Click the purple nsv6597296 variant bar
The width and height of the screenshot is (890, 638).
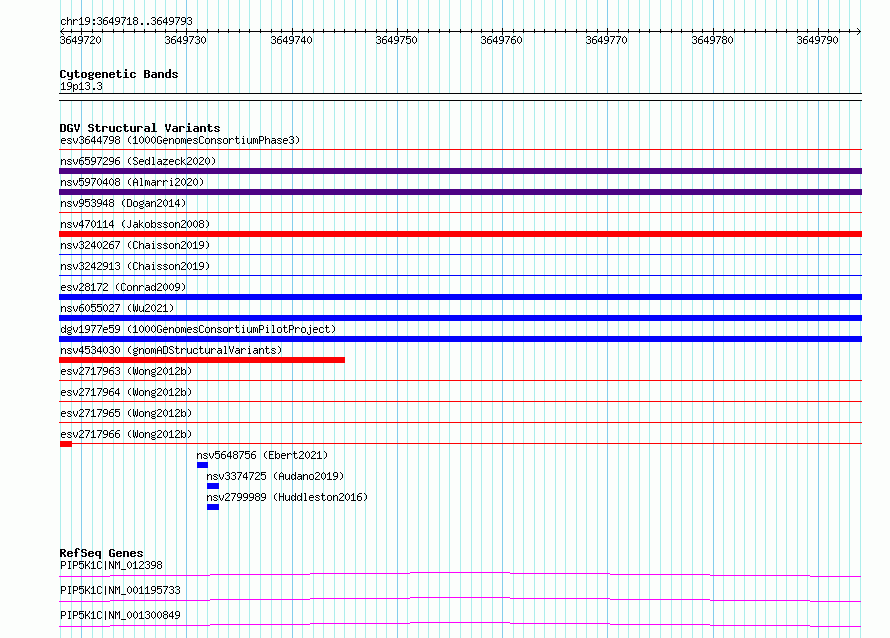tap(460, 171)
